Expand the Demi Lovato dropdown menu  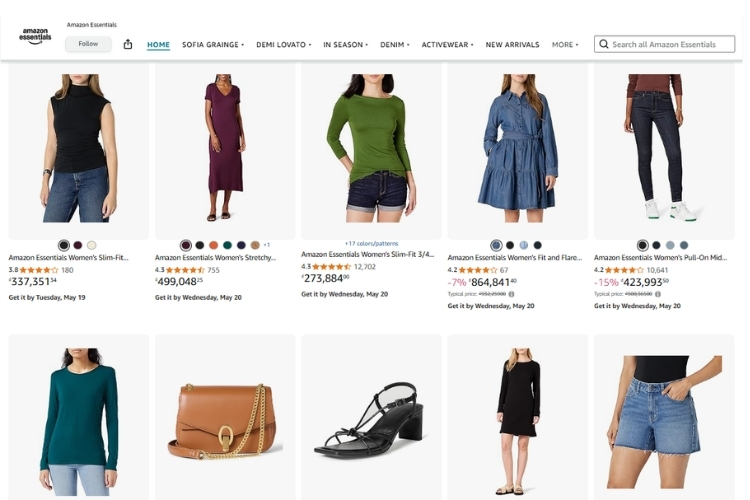pos(284,45)
